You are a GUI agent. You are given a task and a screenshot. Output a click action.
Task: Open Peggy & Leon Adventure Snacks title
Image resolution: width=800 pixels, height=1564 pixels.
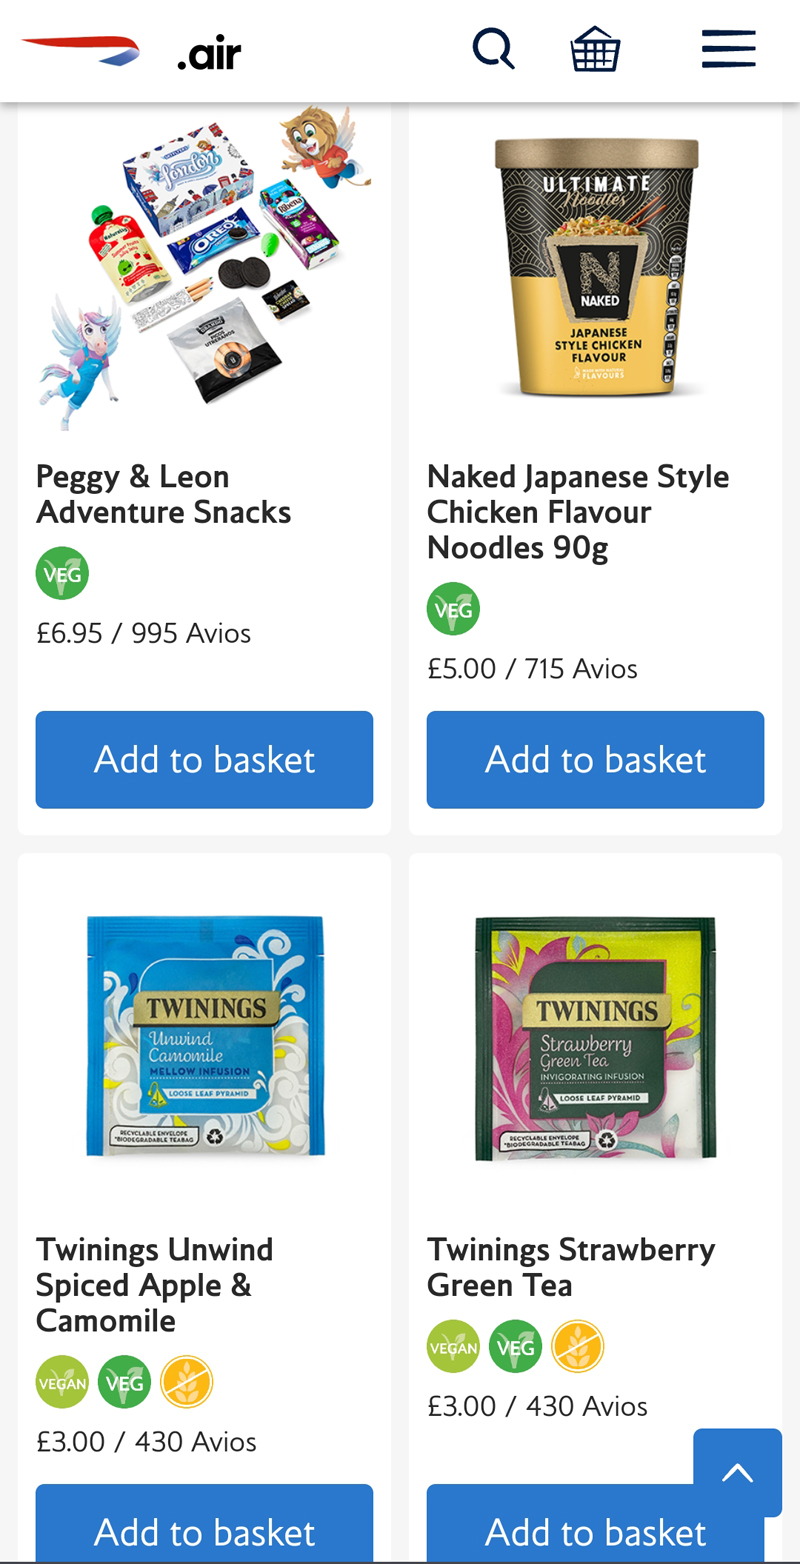(163, 494)
